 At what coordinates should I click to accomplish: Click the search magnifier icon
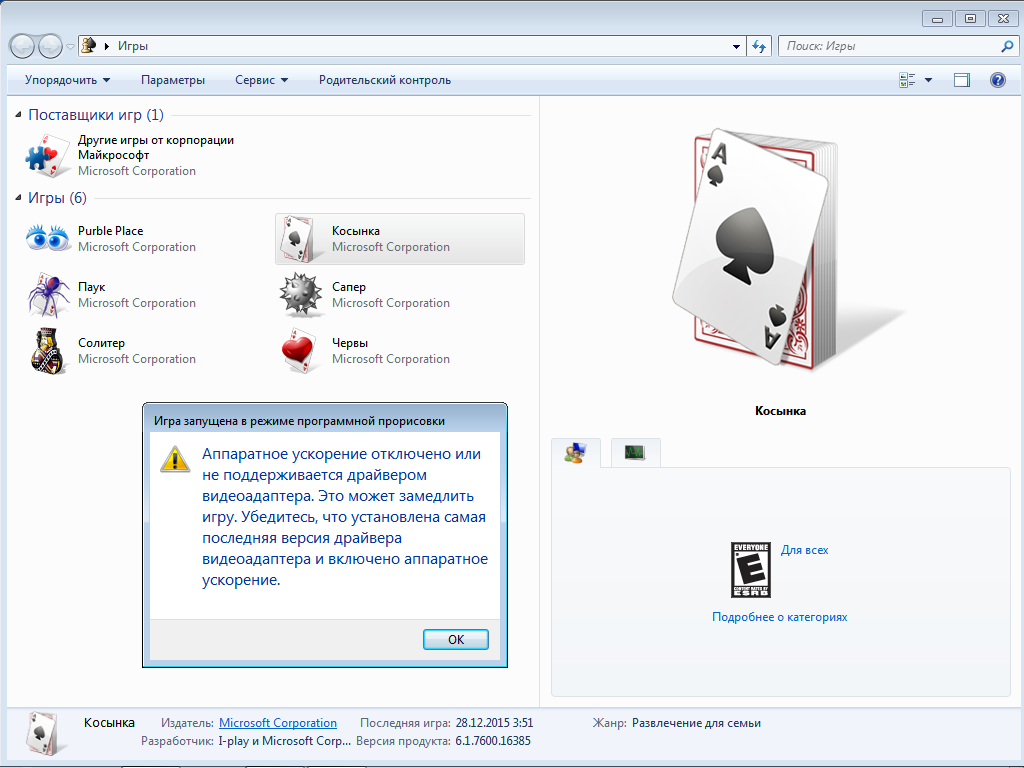click(1007, 46)
